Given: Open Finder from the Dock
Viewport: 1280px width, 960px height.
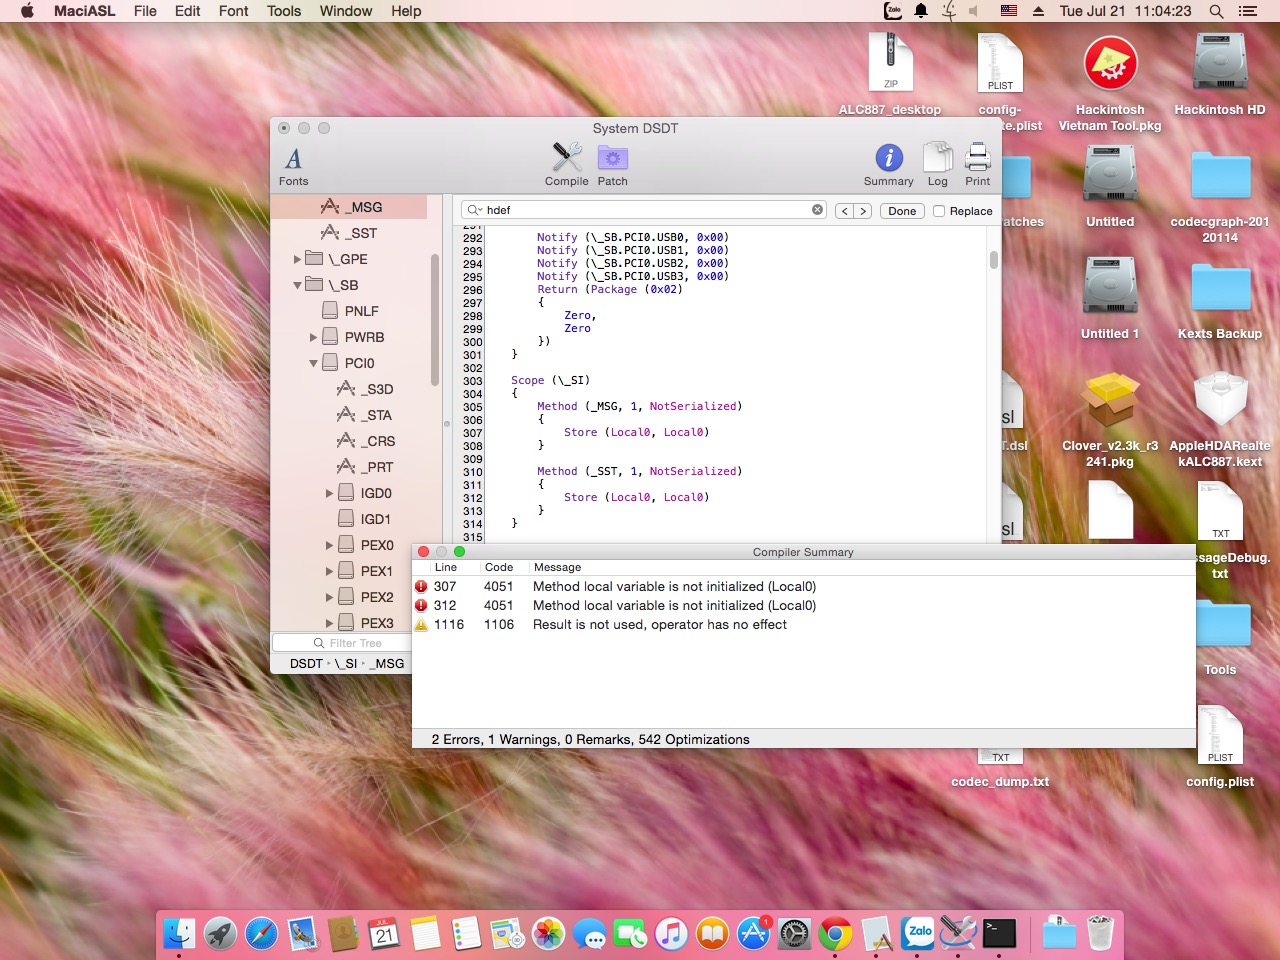Looking at the screenshot, I should click(179, 934).
